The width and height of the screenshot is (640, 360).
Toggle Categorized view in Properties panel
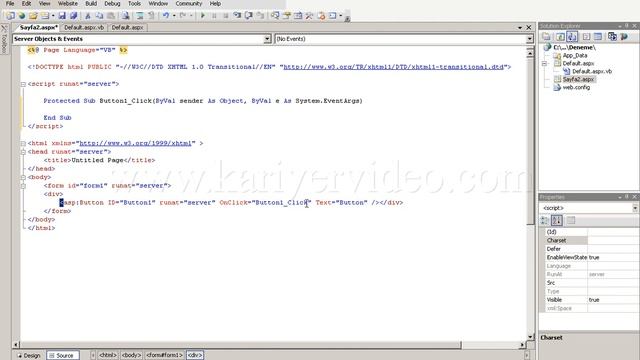click(x=544, y=220)
